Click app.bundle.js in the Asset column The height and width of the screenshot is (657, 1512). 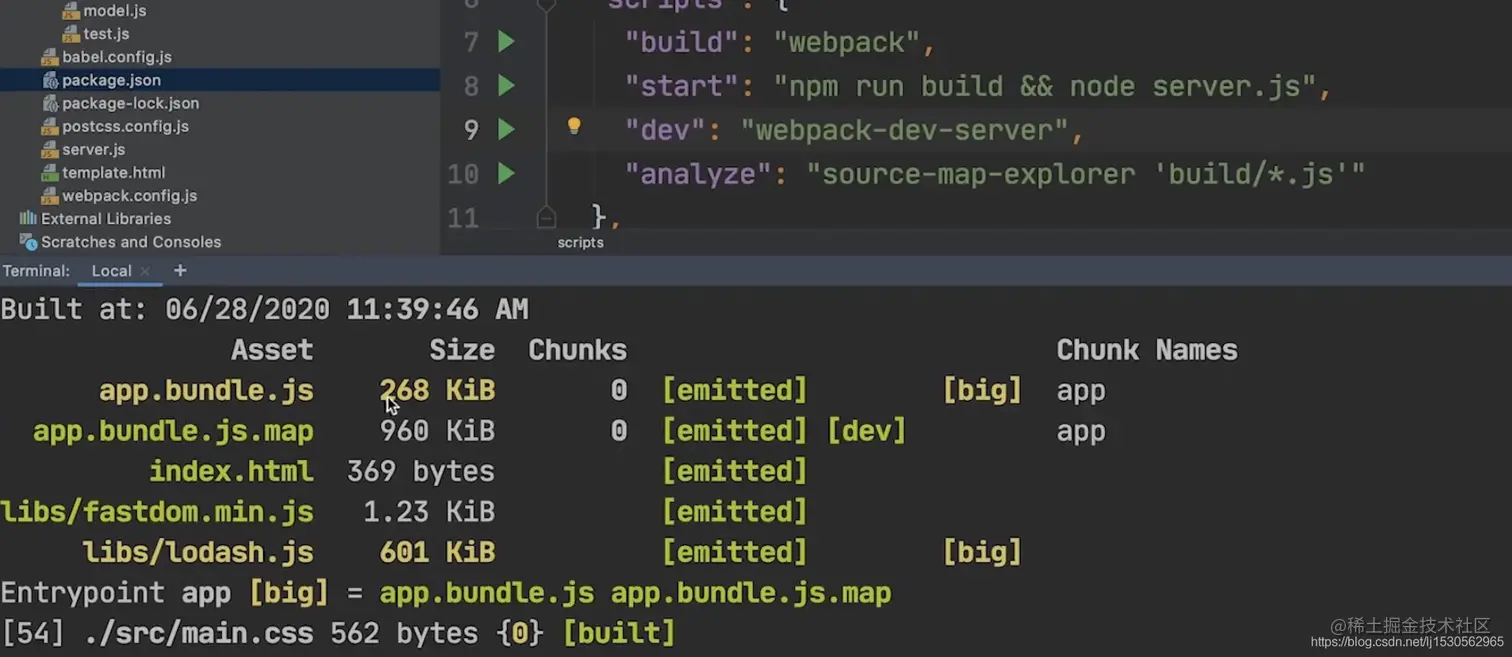point(206,391)
